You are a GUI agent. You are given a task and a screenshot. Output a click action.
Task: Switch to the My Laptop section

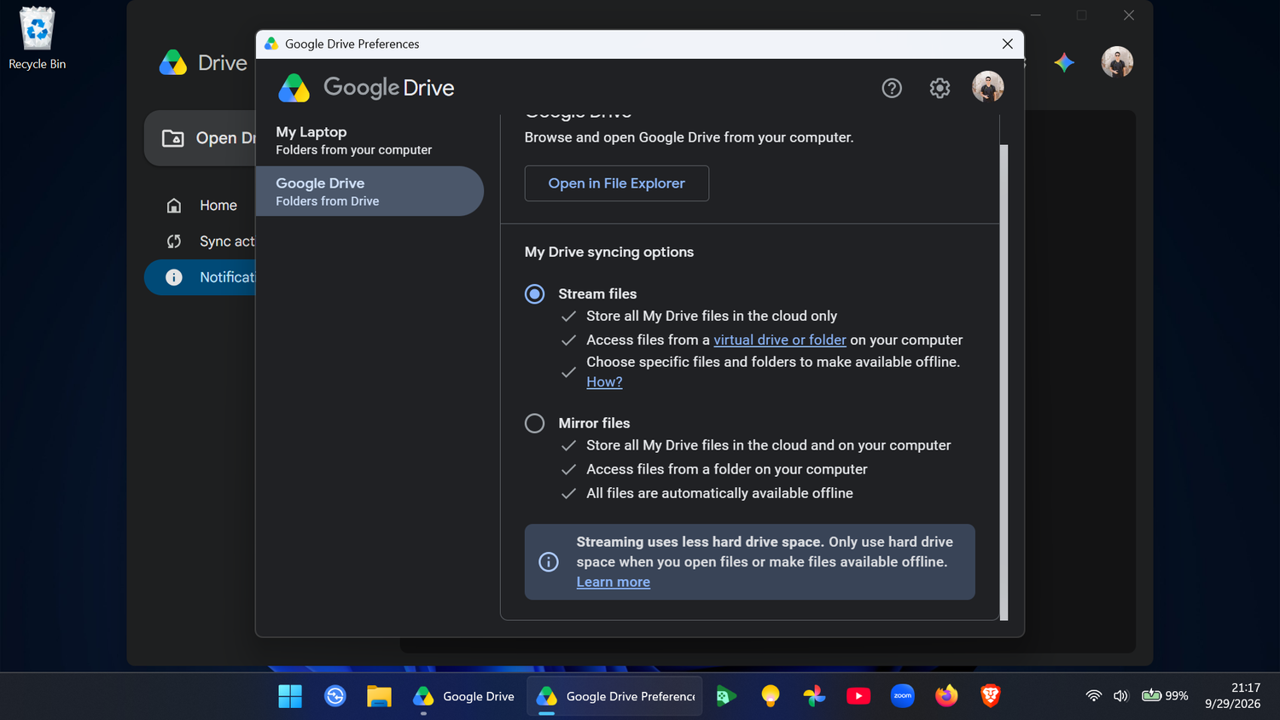point(369,140)
